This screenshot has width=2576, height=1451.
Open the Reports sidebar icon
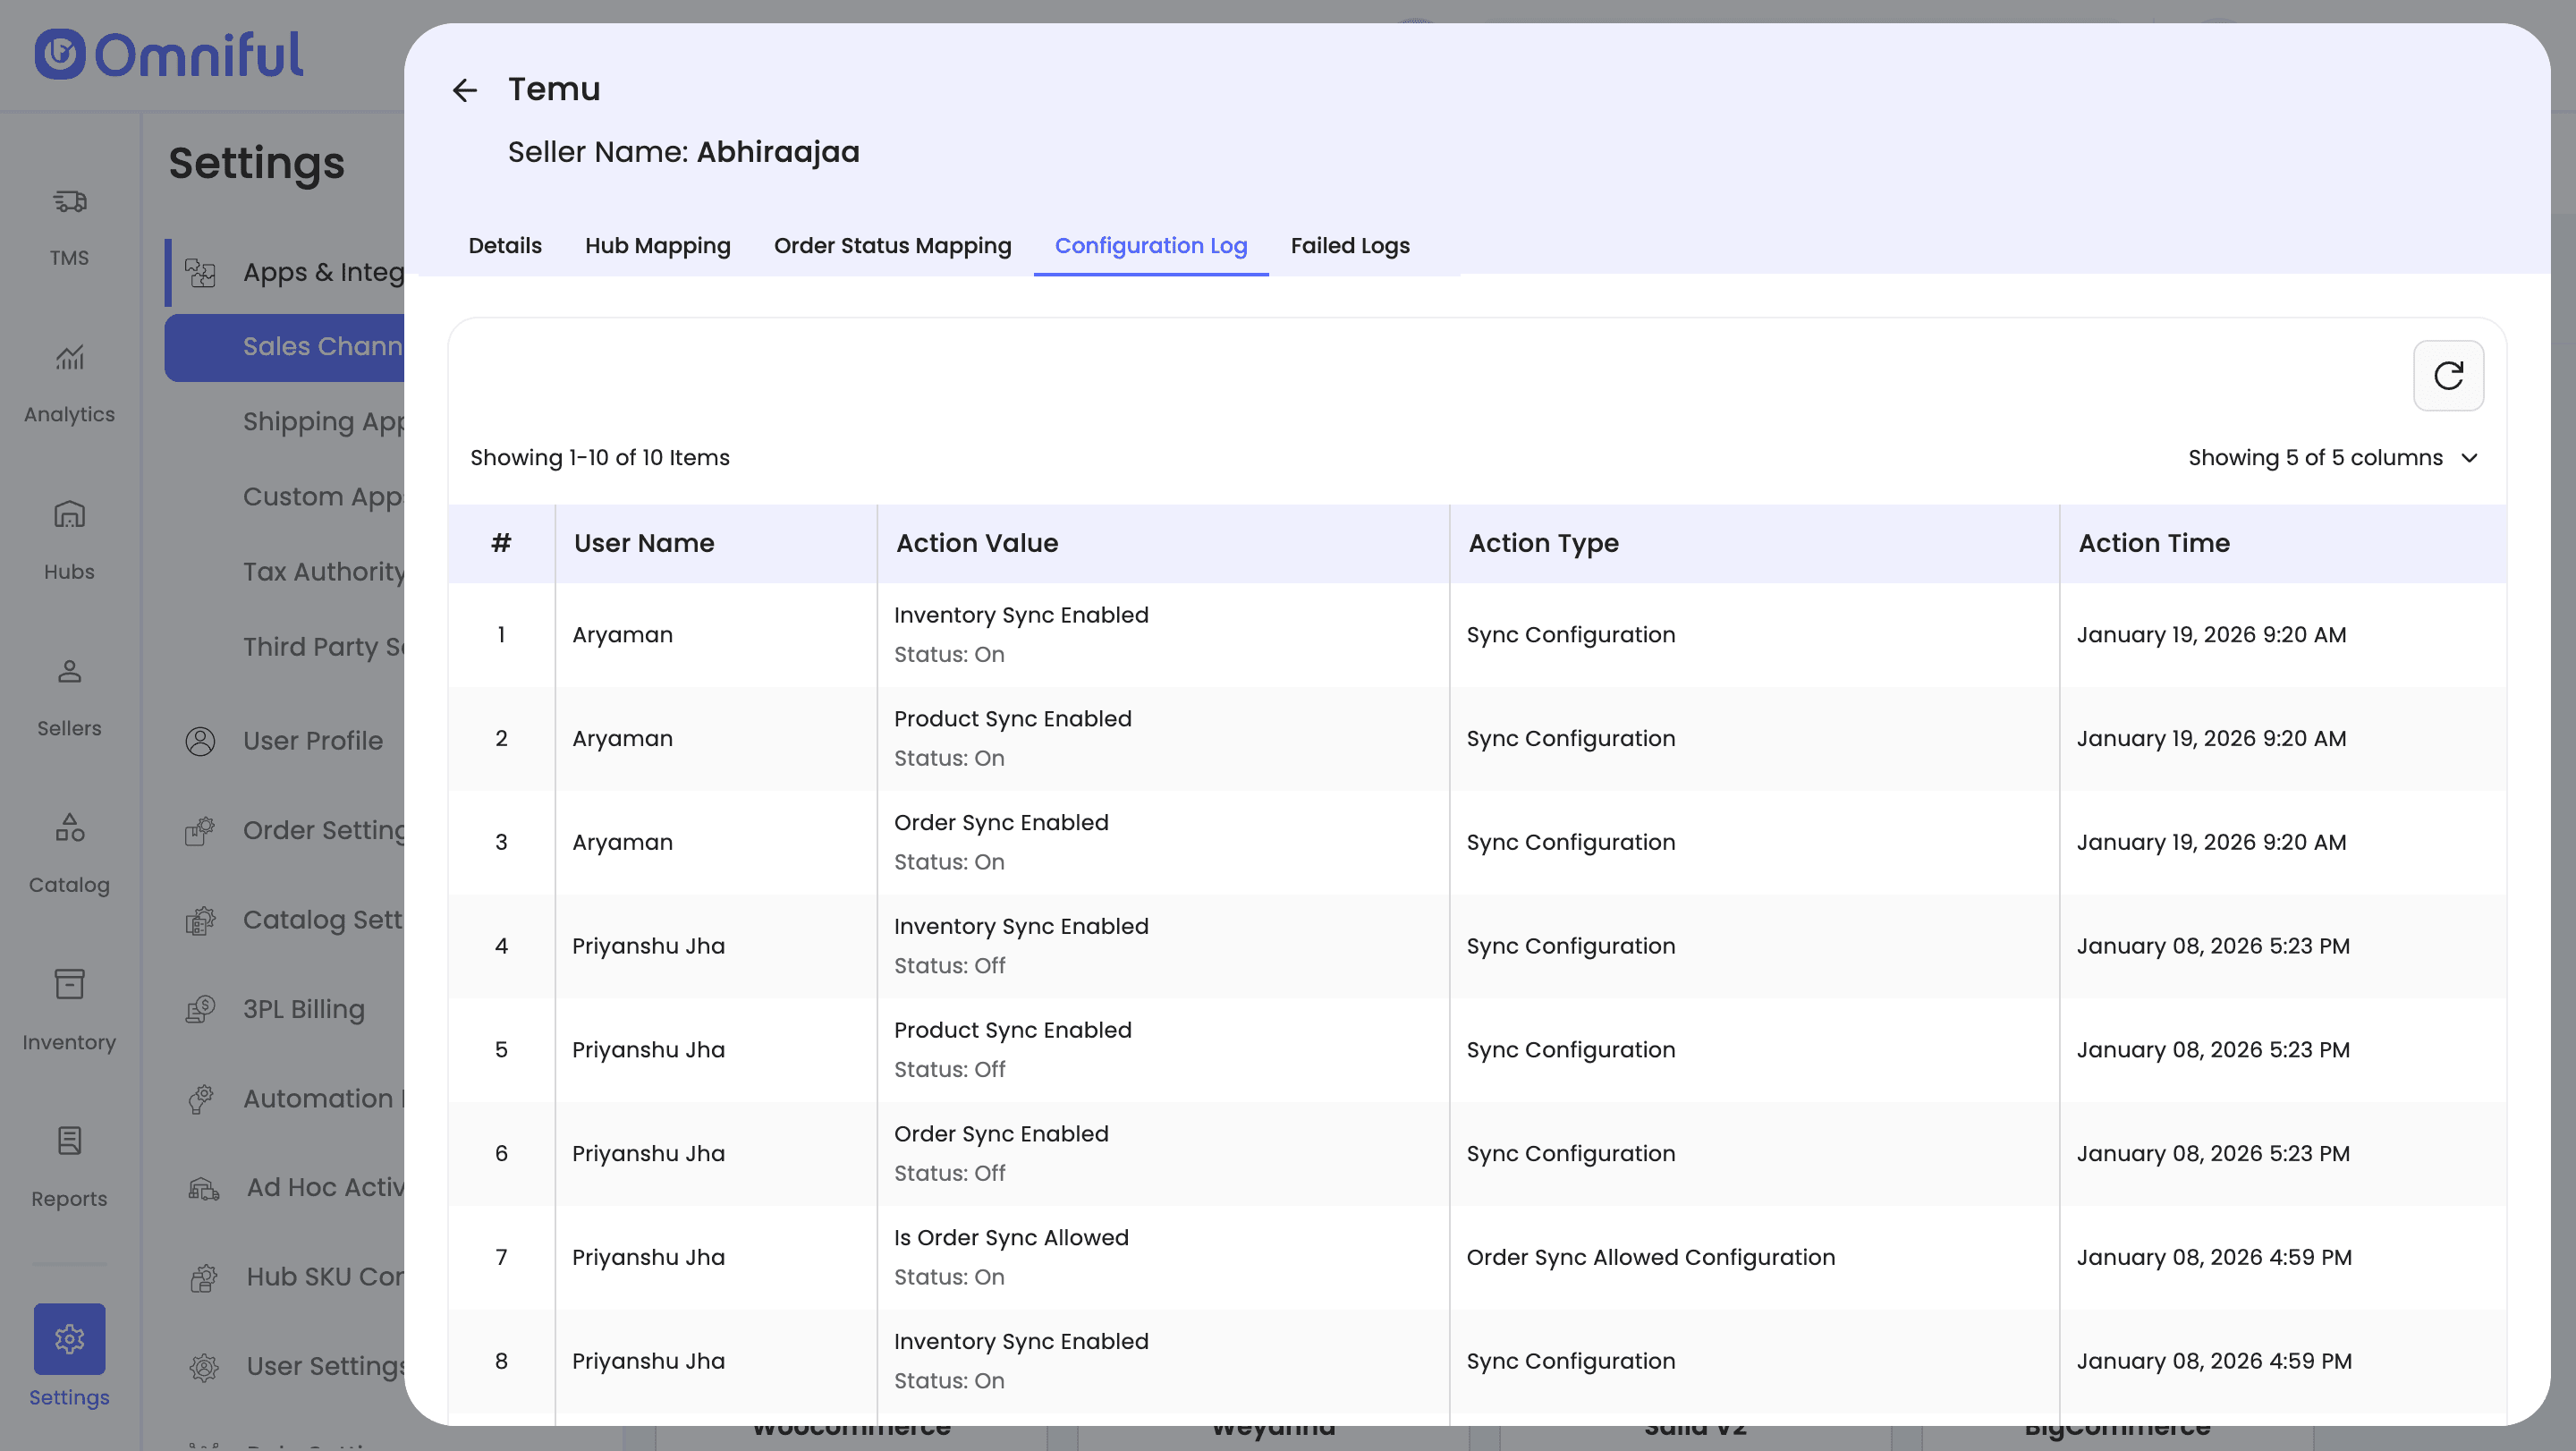click(69, 1142)
